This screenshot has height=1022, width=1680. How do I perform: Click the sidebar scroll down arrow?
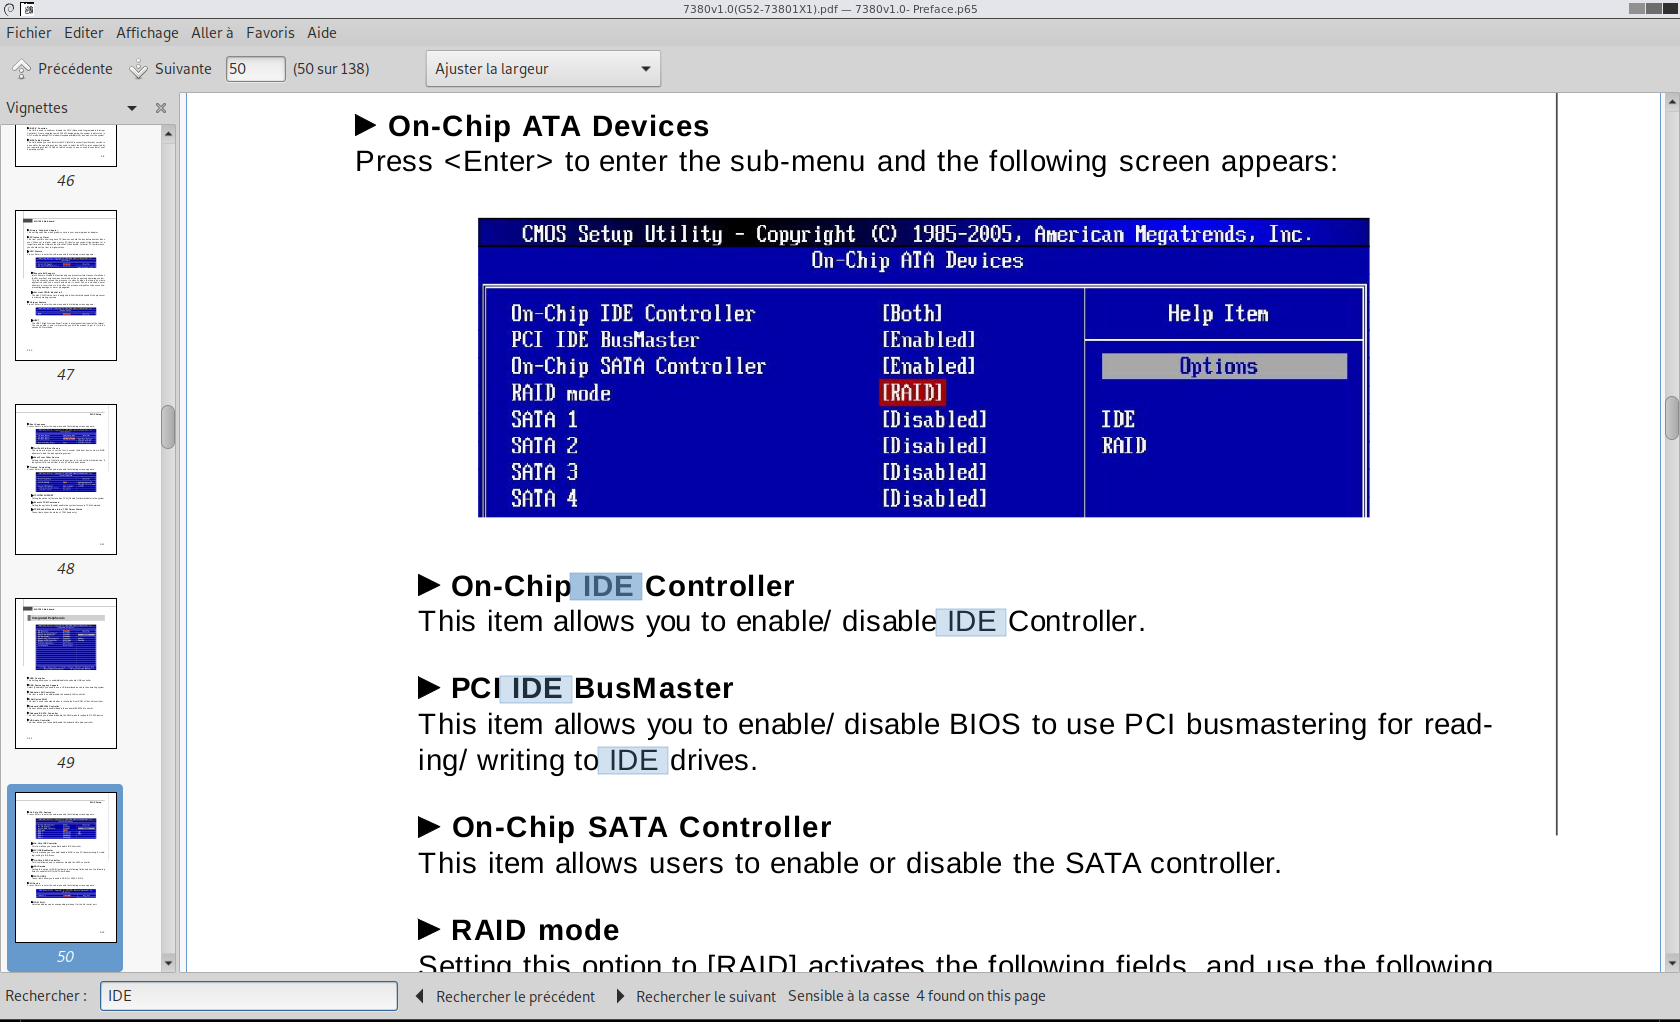pos(168,963)
